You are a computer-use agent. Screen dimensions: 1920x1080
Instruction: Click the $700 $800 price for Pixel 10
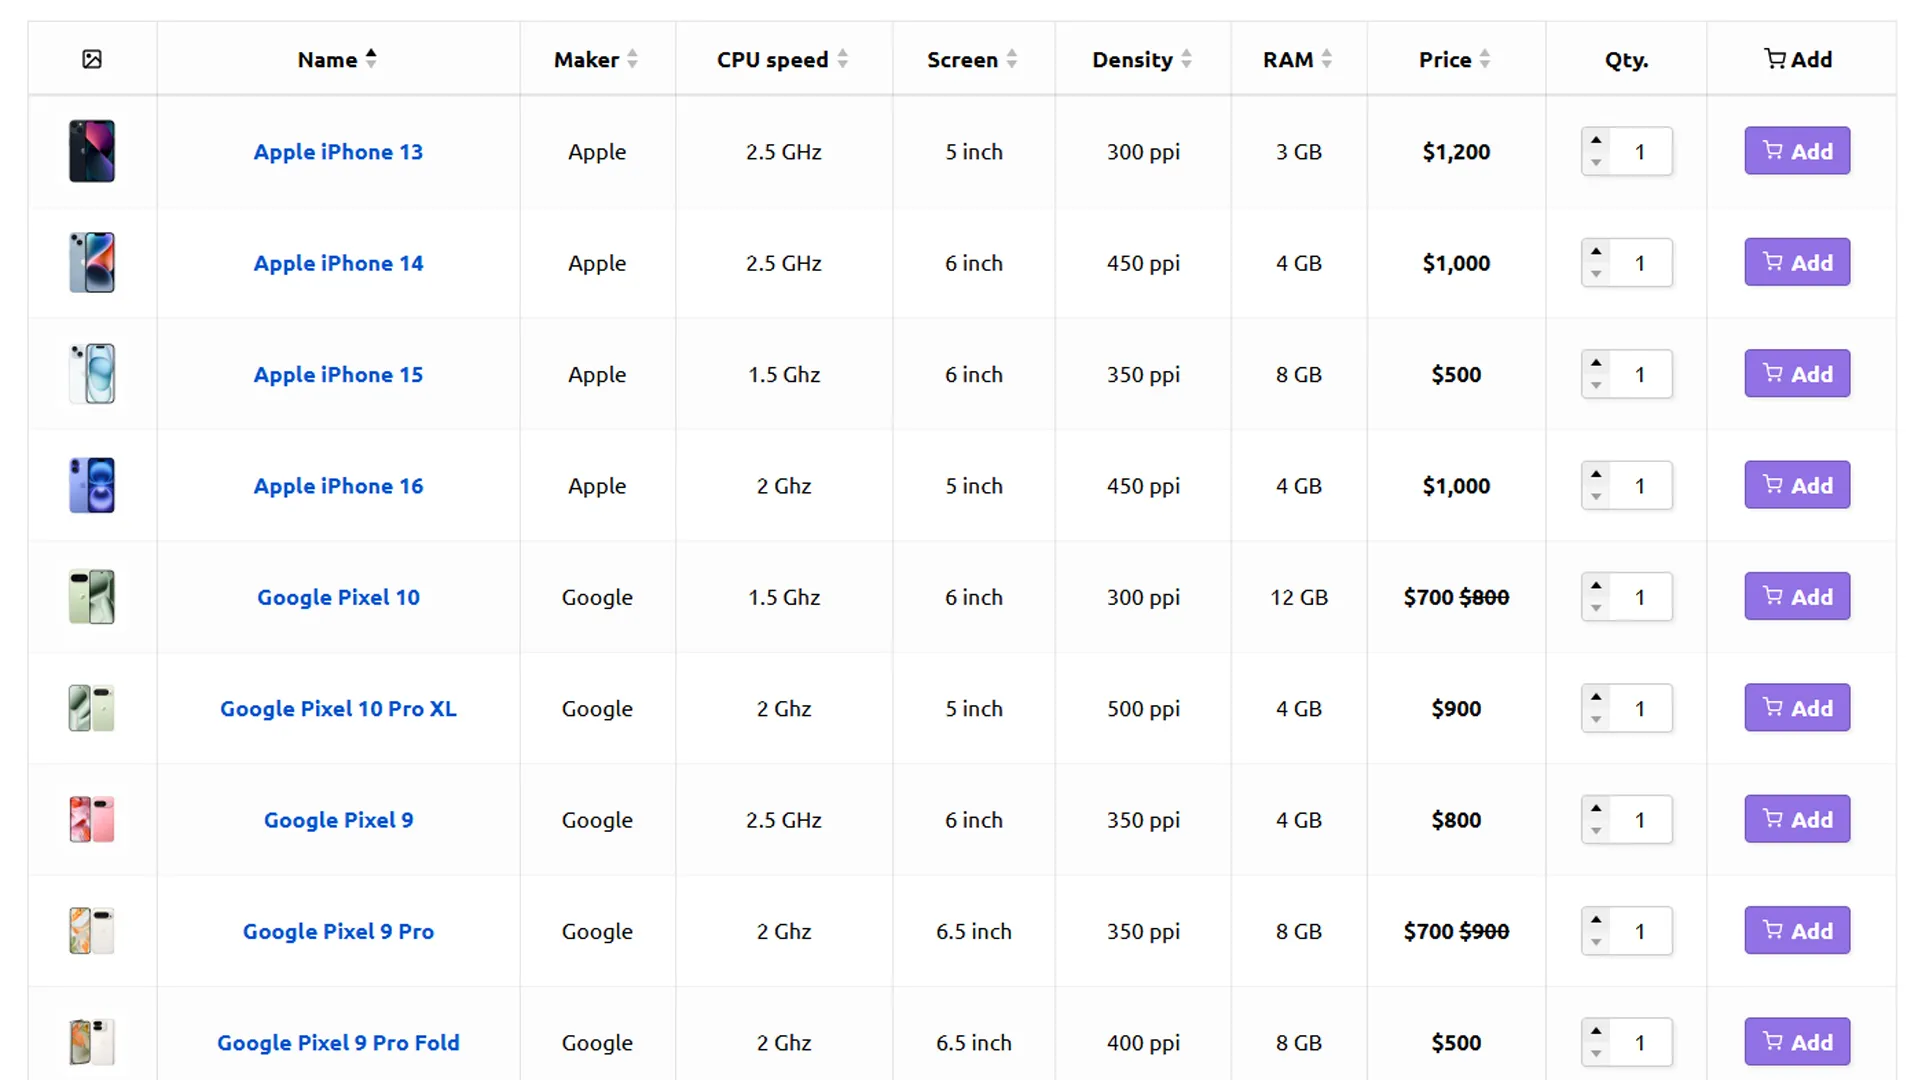point(1456,597)
